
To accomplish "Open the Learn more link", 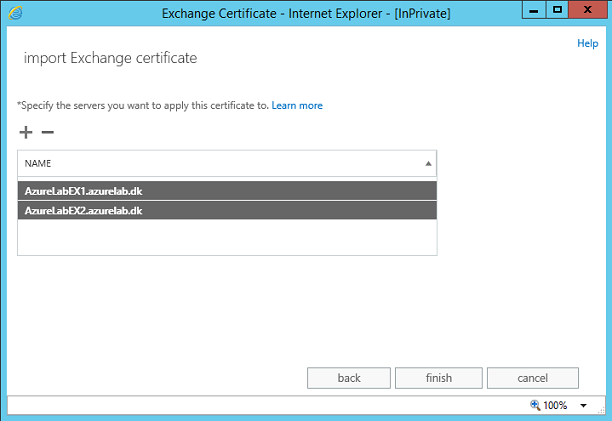I will 297,105.
